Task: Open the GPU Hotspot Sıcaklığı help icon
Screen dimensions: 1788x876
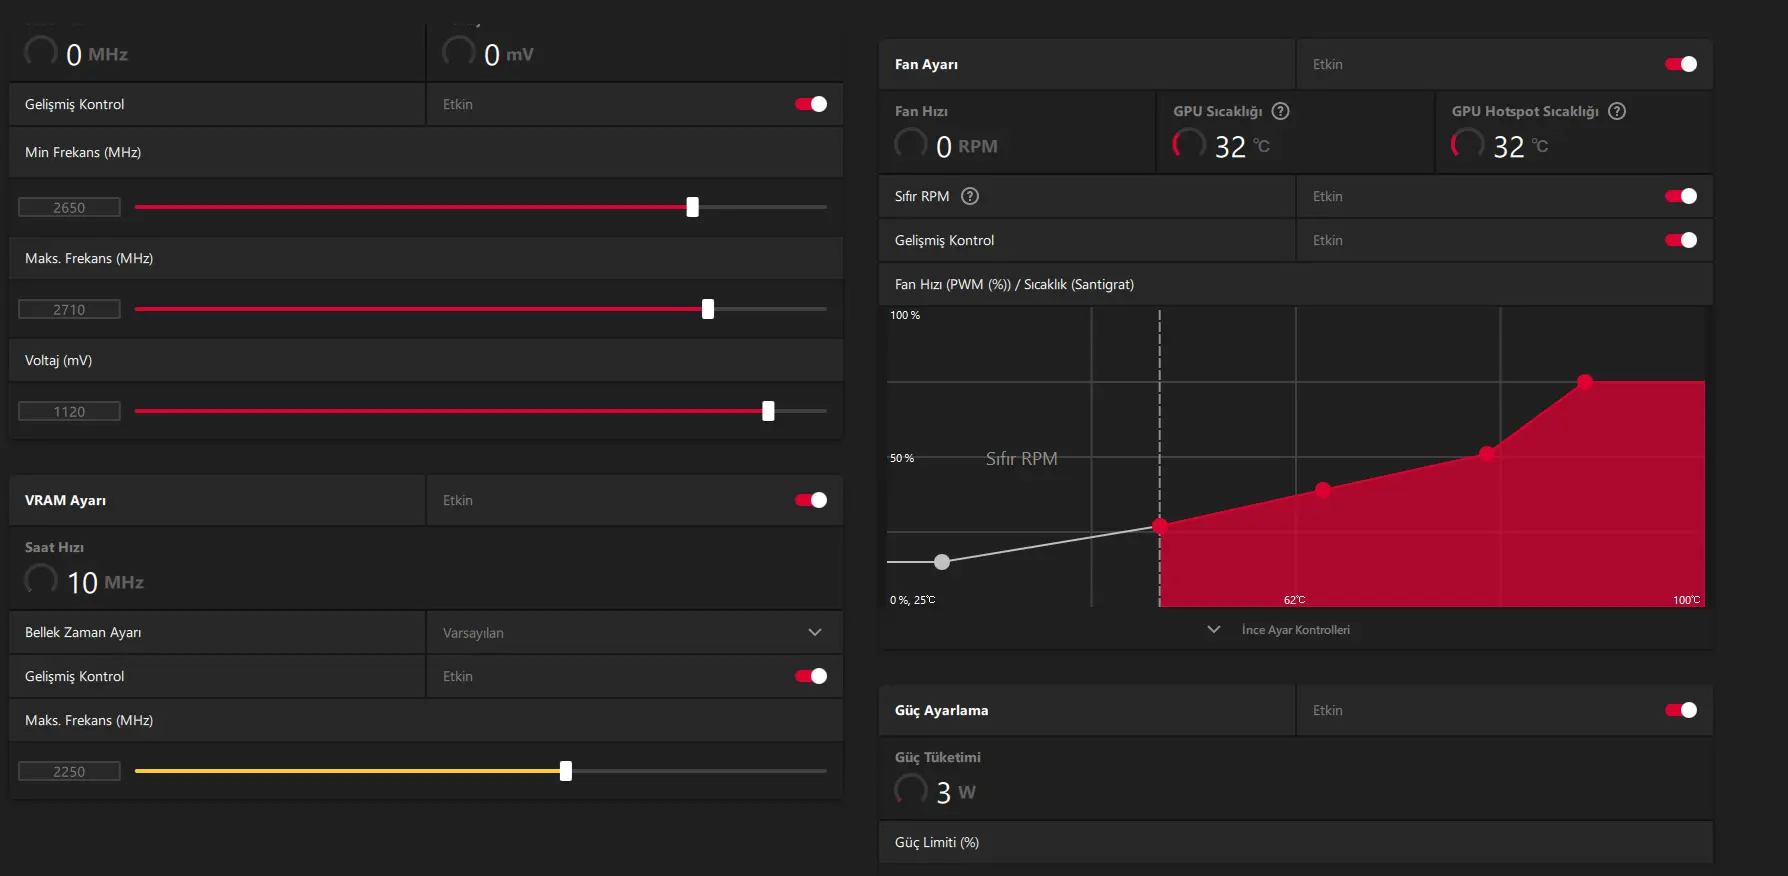Action: pos(1617,111)
